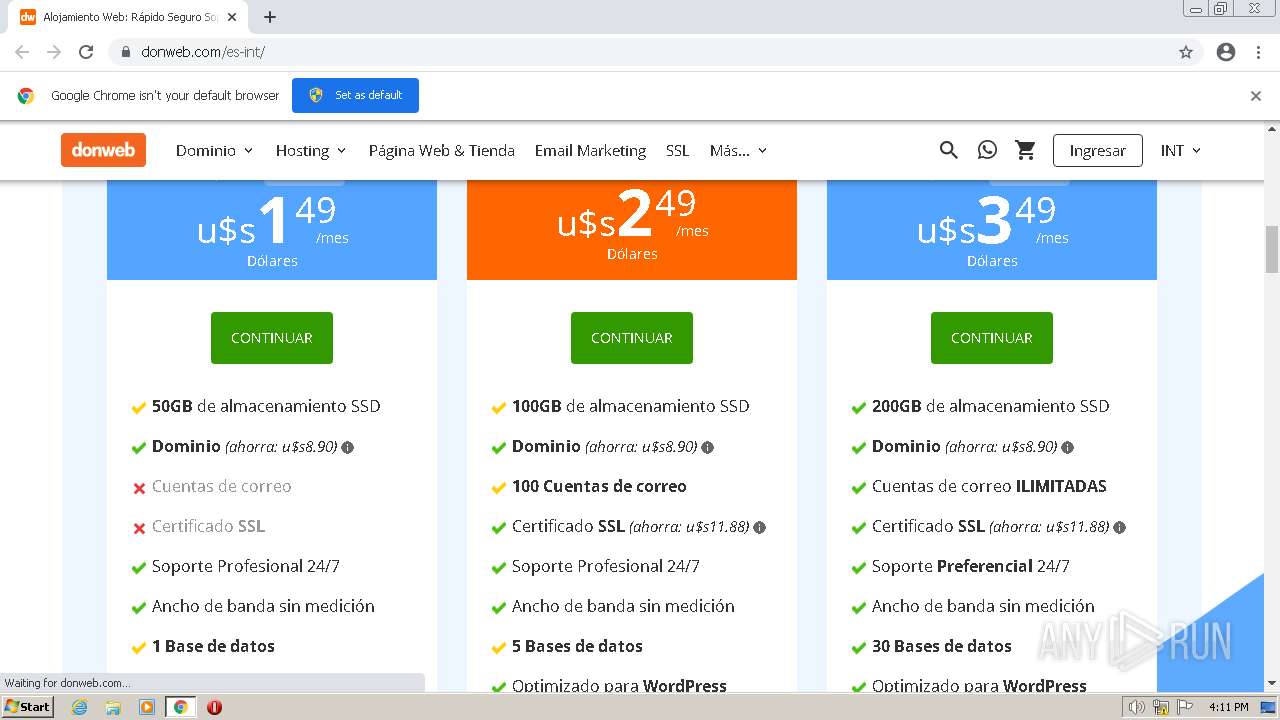Go to the SSL page
The image size is (1280, 720).
coord(678,150)
